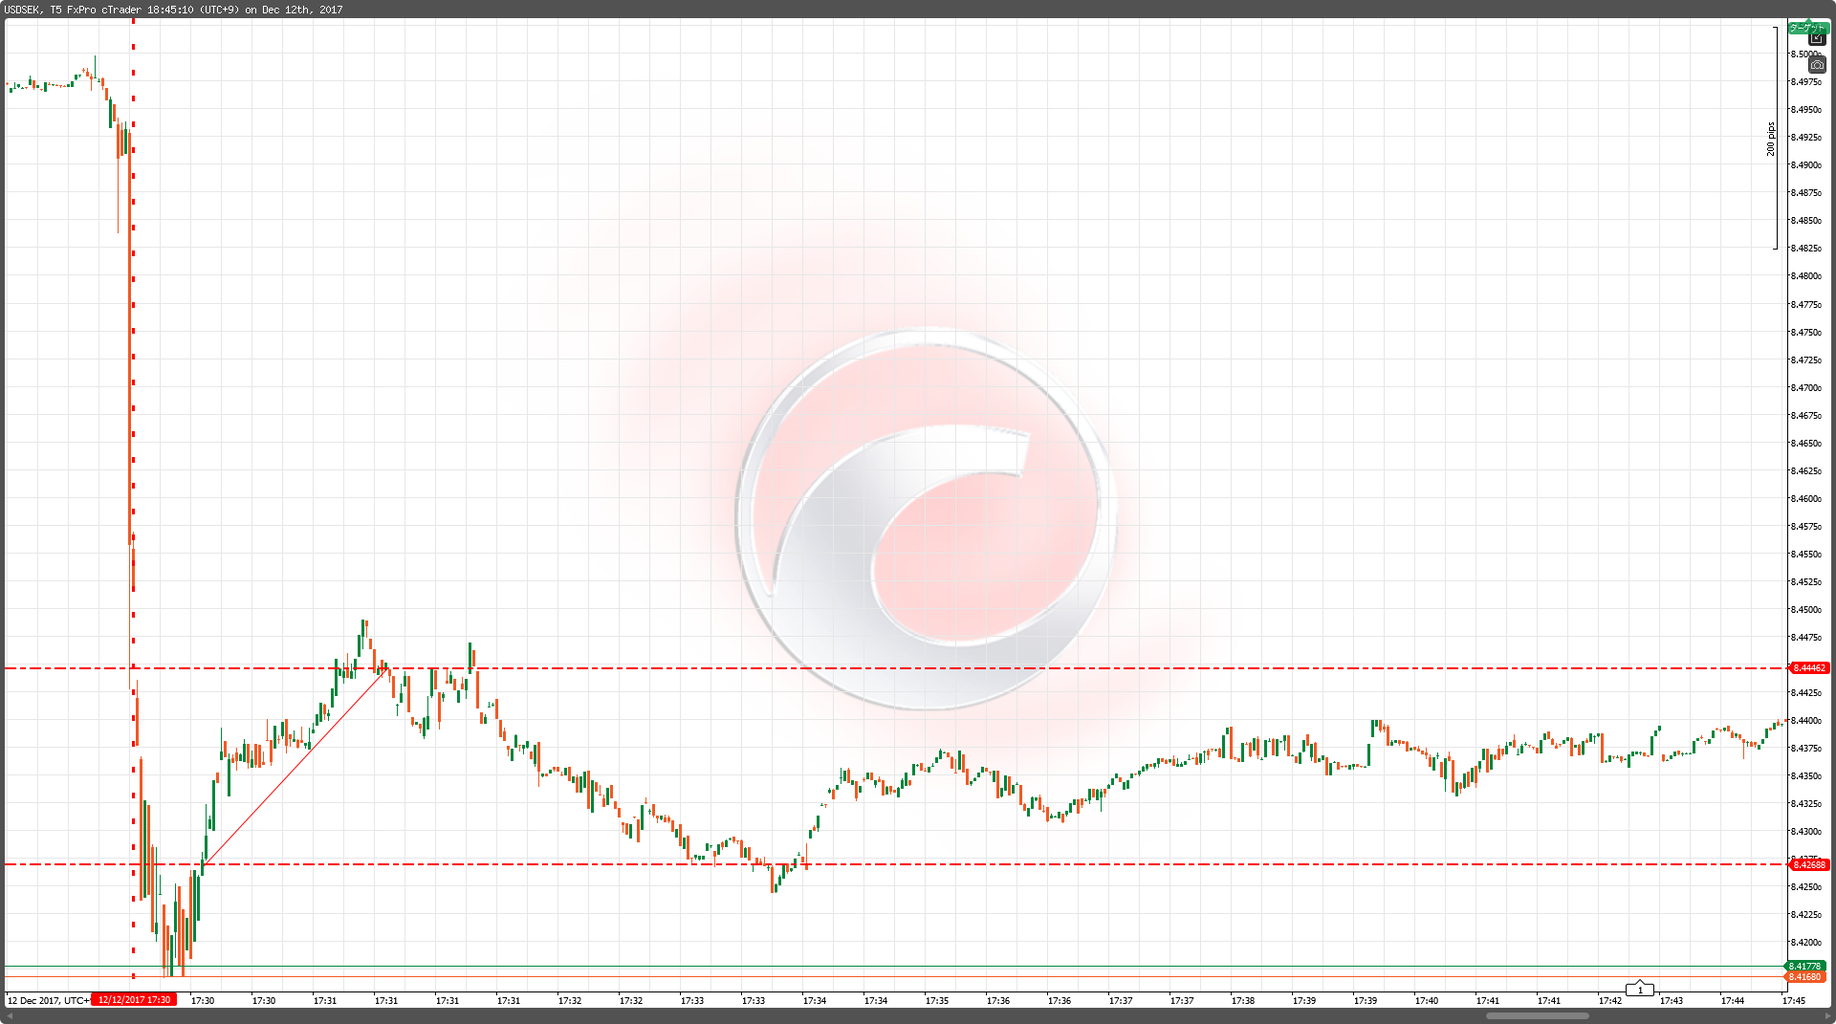Click the 17:35 time axis label
This screenshot has width=1836, height=1024.
click(x=937, y=1000)
